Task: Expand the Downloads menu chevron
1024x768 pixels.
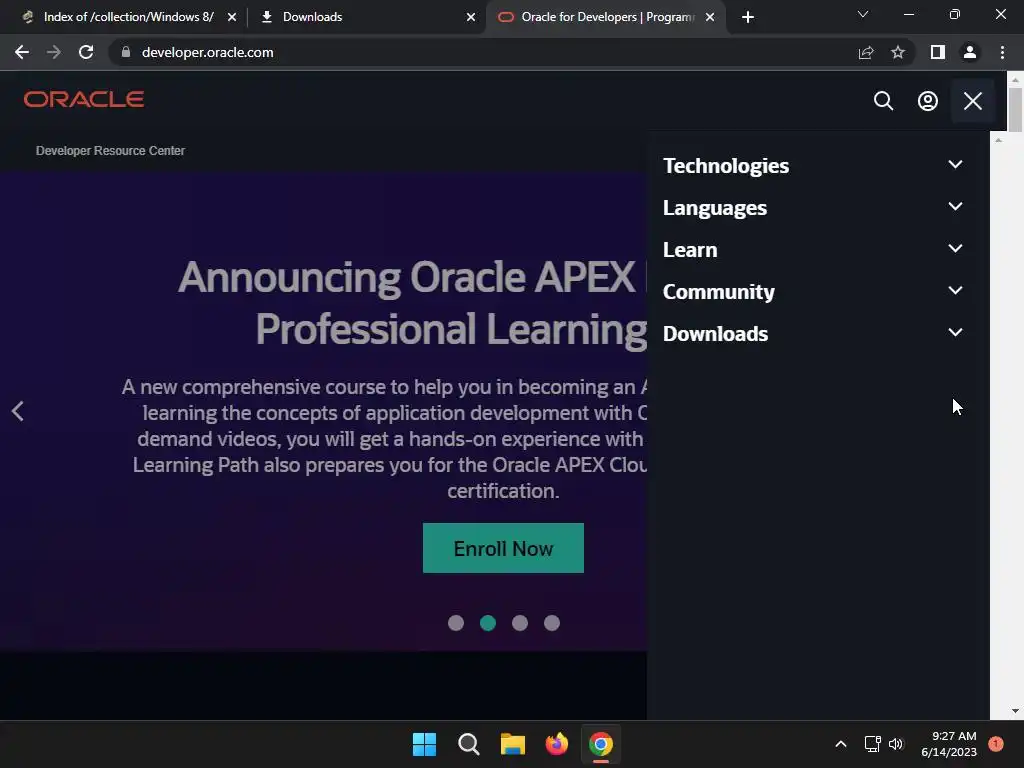Action: coord(955,332)
